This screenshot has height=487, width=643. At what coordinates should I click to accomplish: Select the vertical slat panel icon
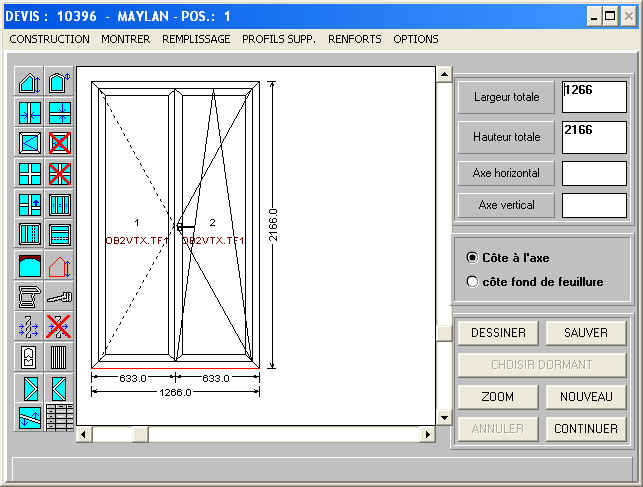59,357
